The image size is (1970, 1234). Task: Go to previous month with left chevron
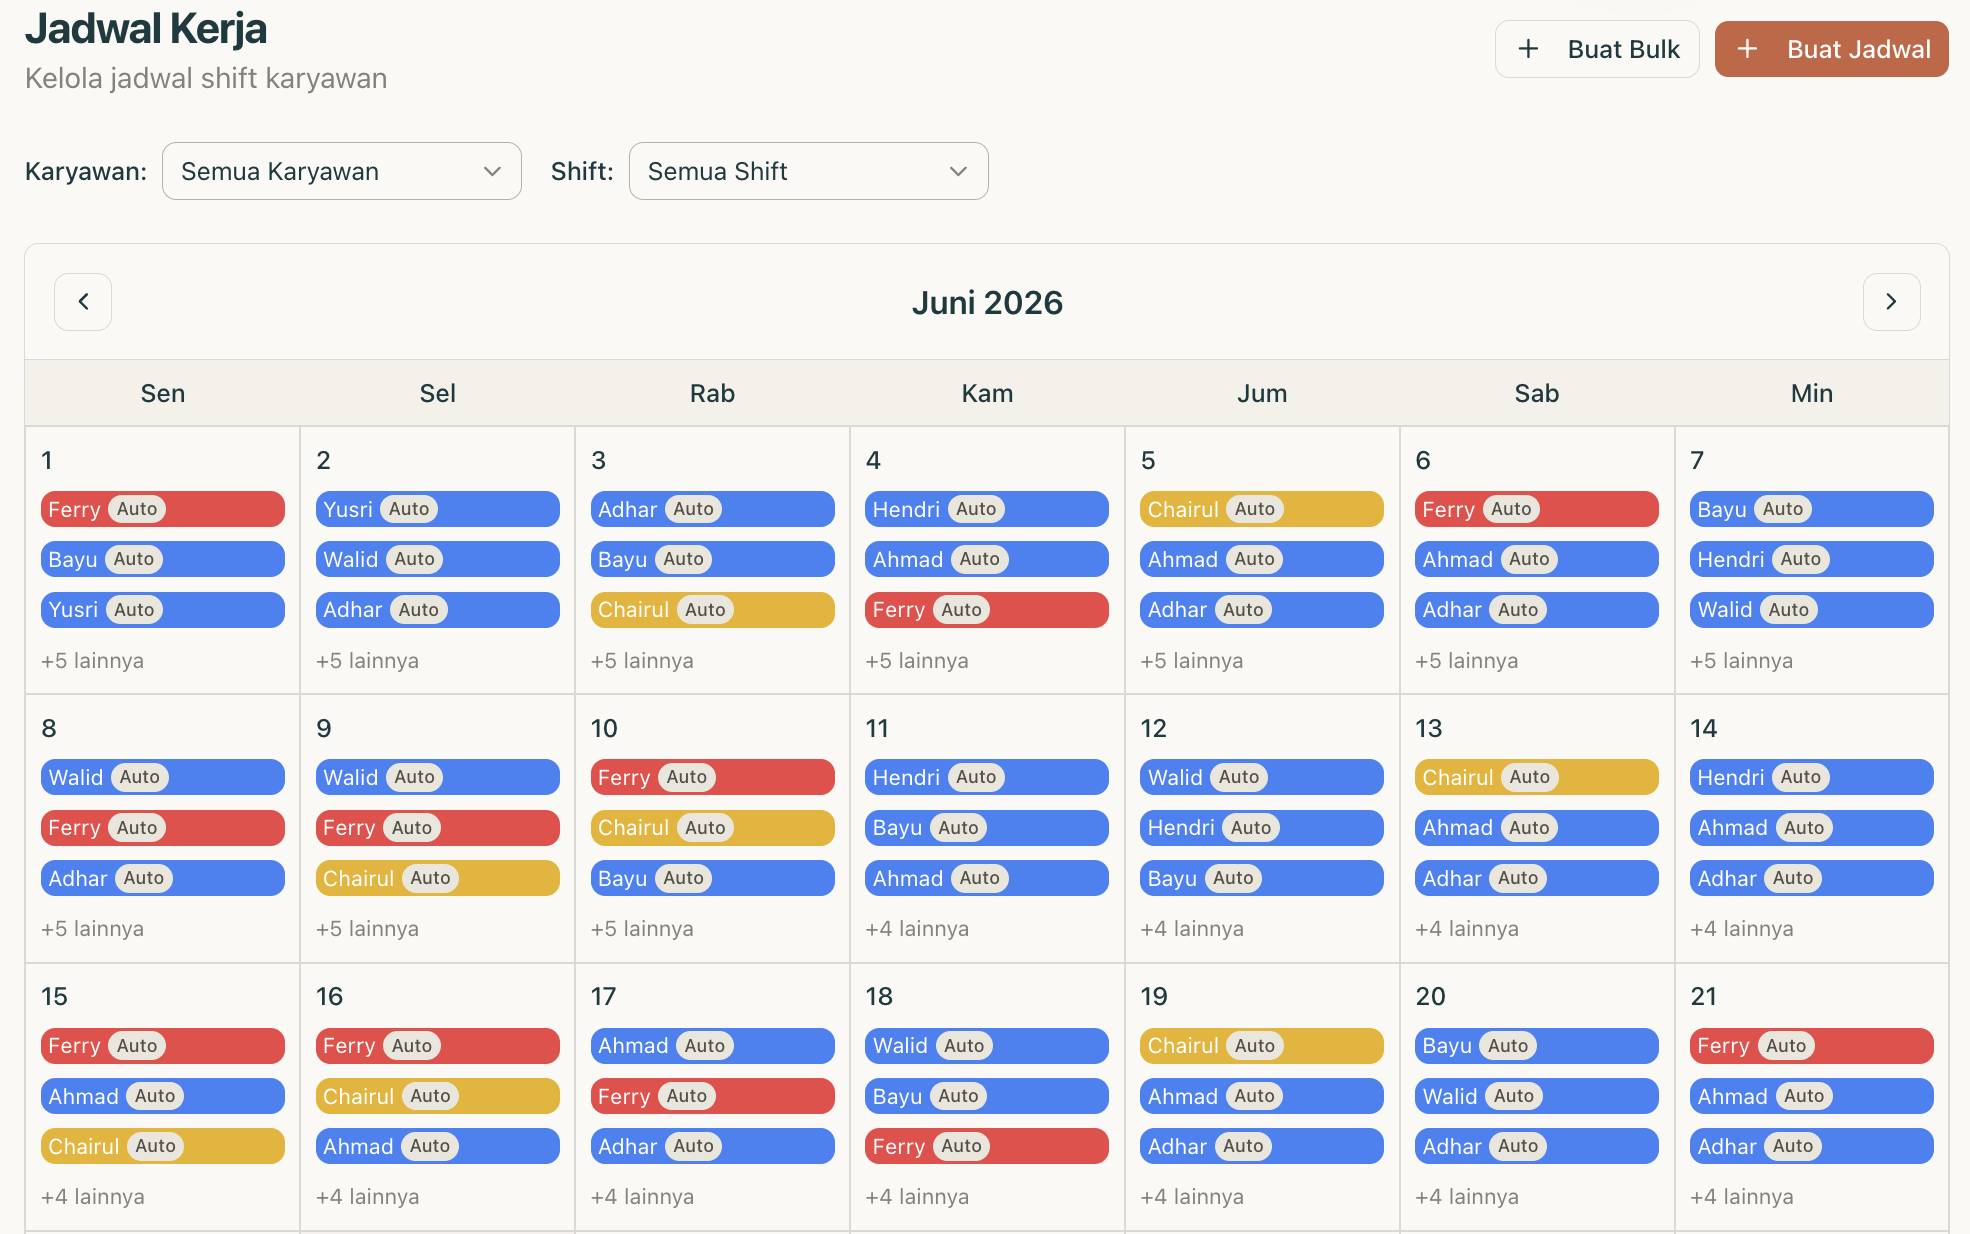click(83, 302)
